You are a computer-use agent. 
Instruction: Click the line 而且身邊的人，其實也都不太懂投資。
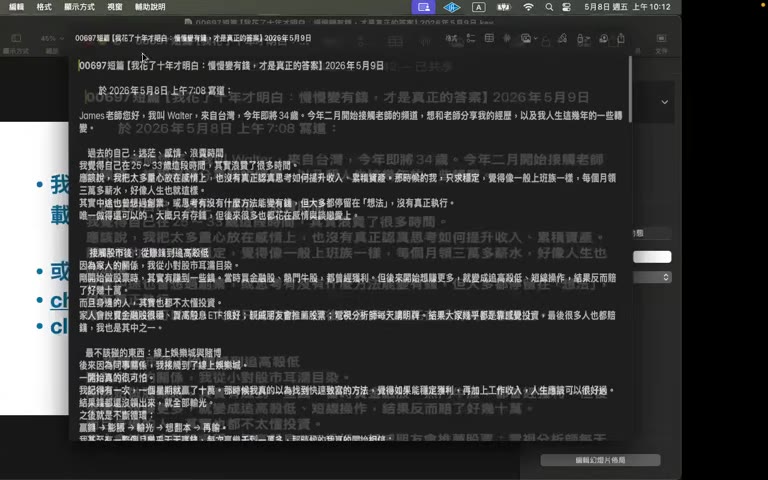(x=151, y=303)
